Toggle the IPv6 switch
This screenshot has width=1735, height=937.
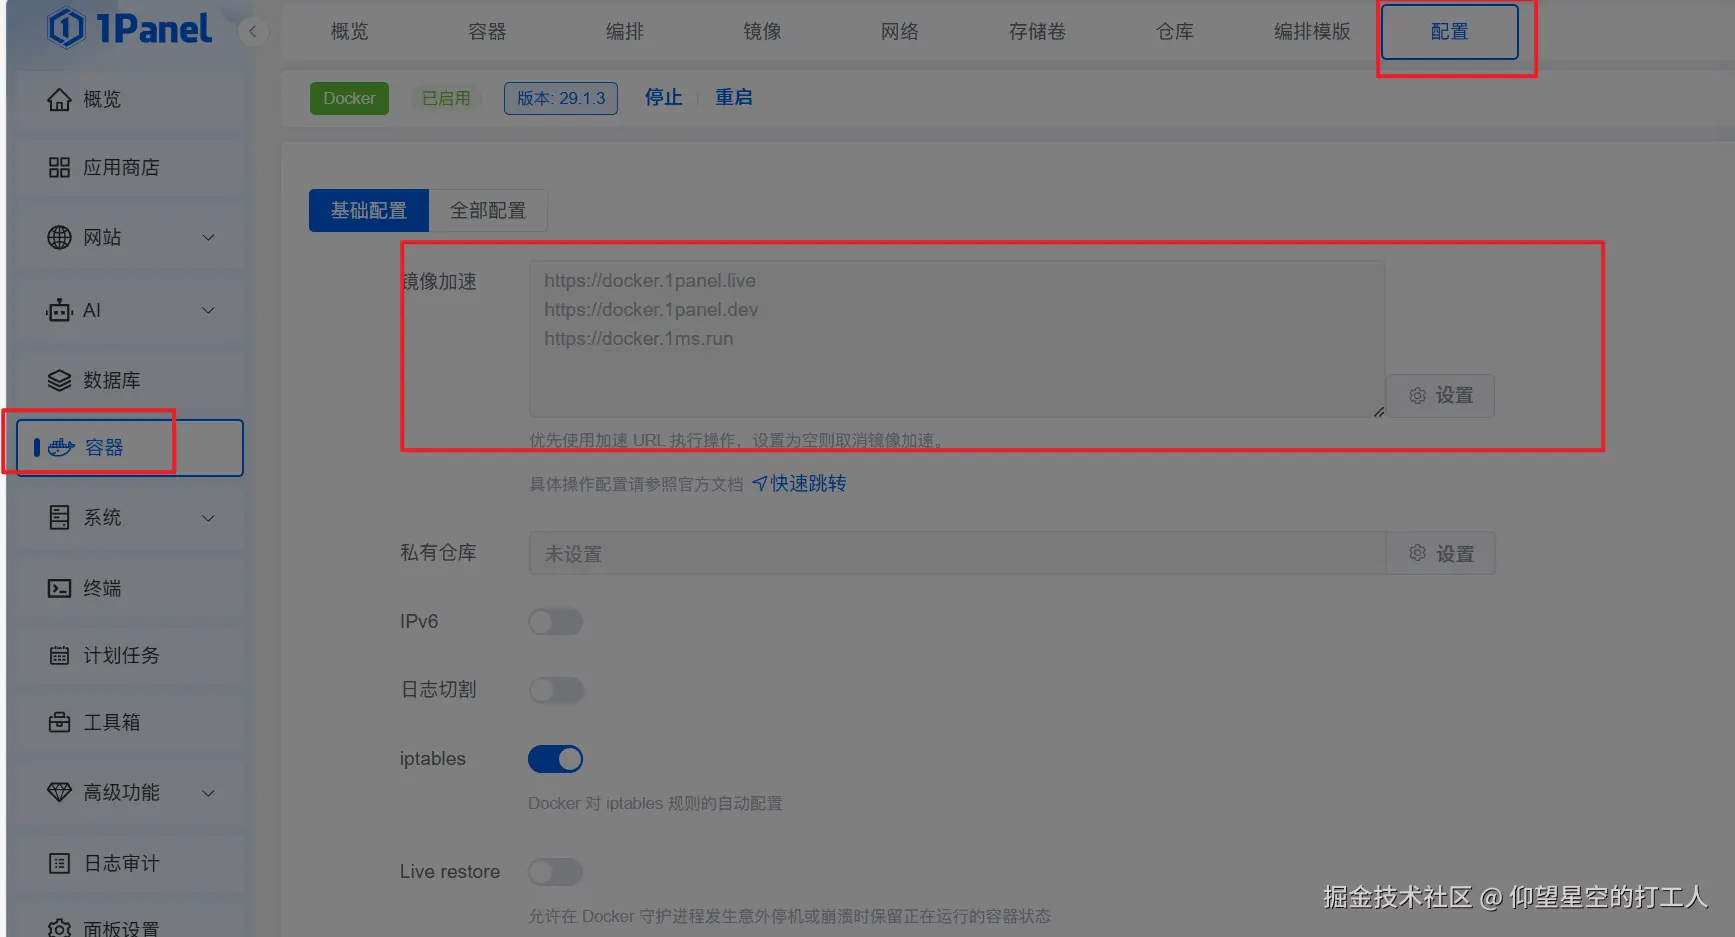tap(556, 622)
